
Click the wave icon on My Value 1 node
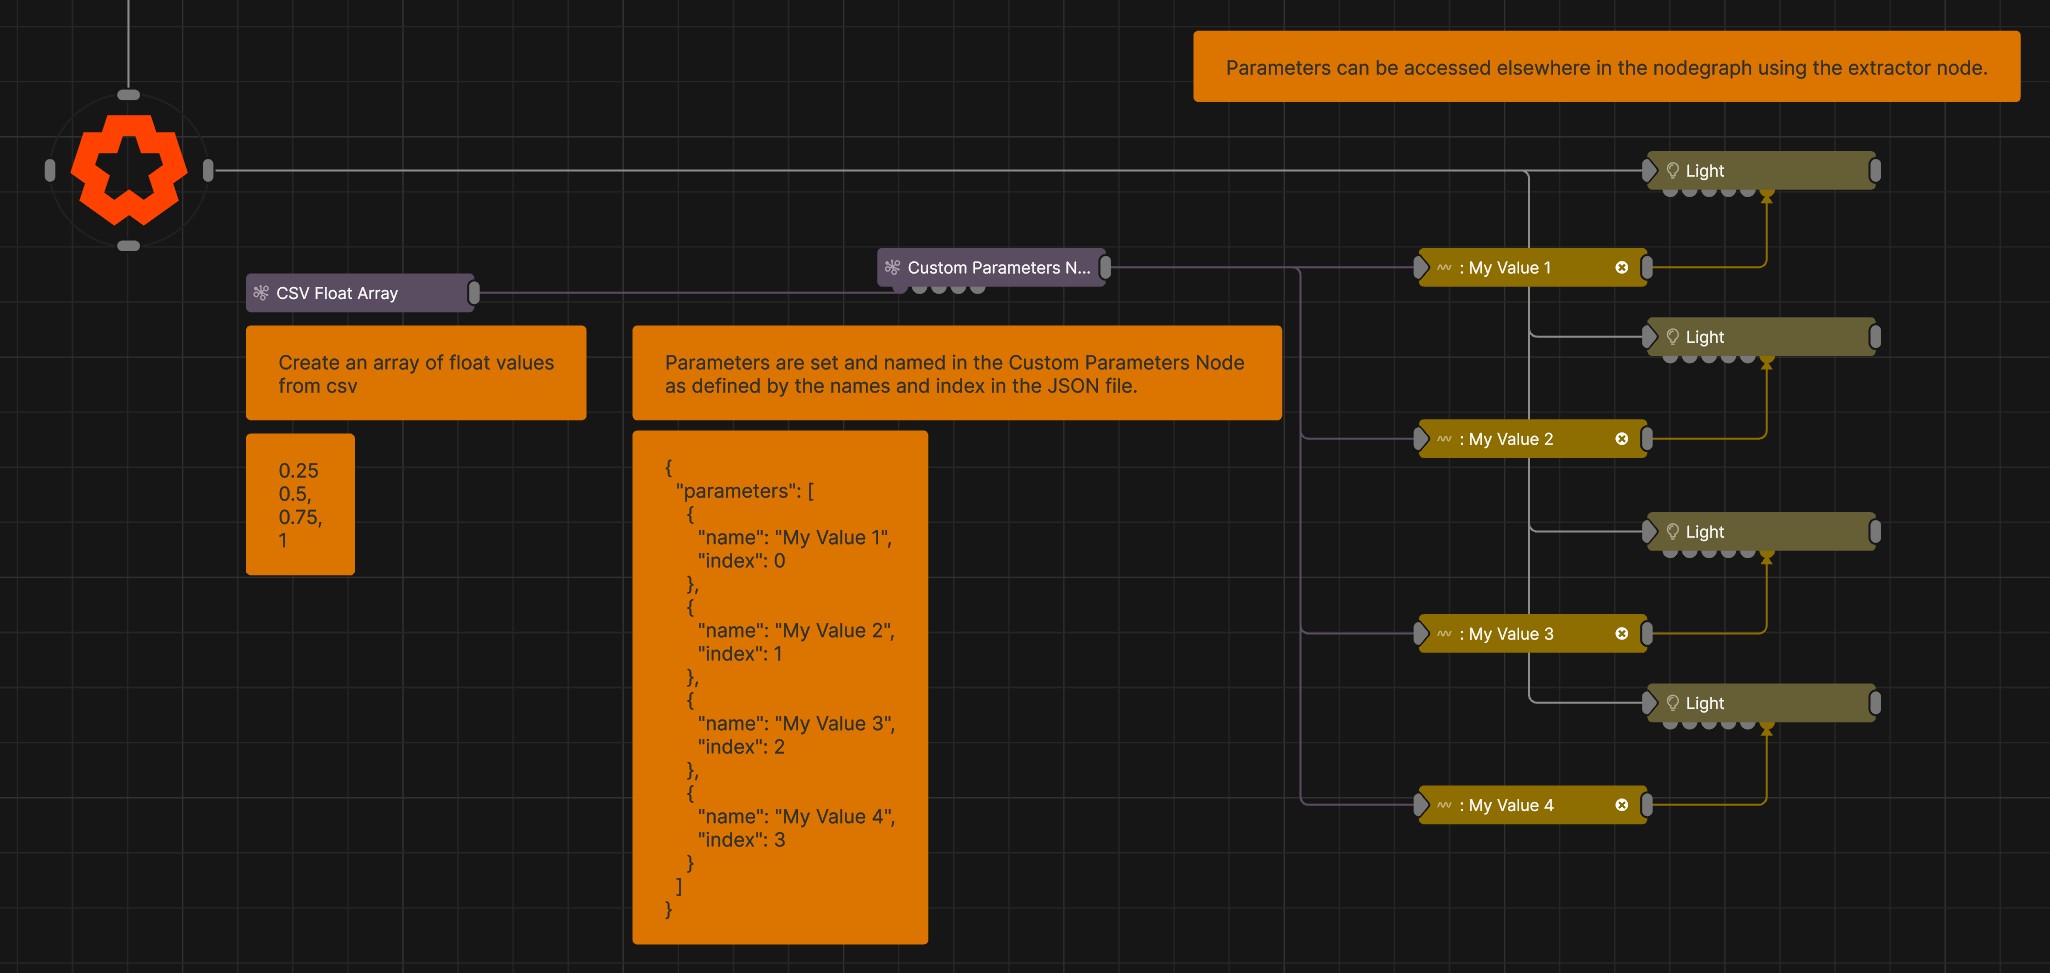click(1444, 268)
